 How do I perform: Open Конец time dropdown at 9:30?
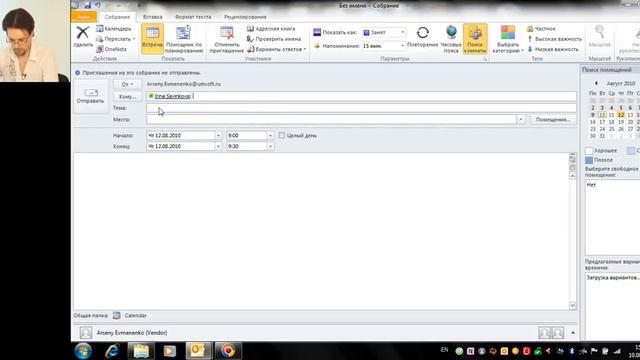click(x=270, y=146)
